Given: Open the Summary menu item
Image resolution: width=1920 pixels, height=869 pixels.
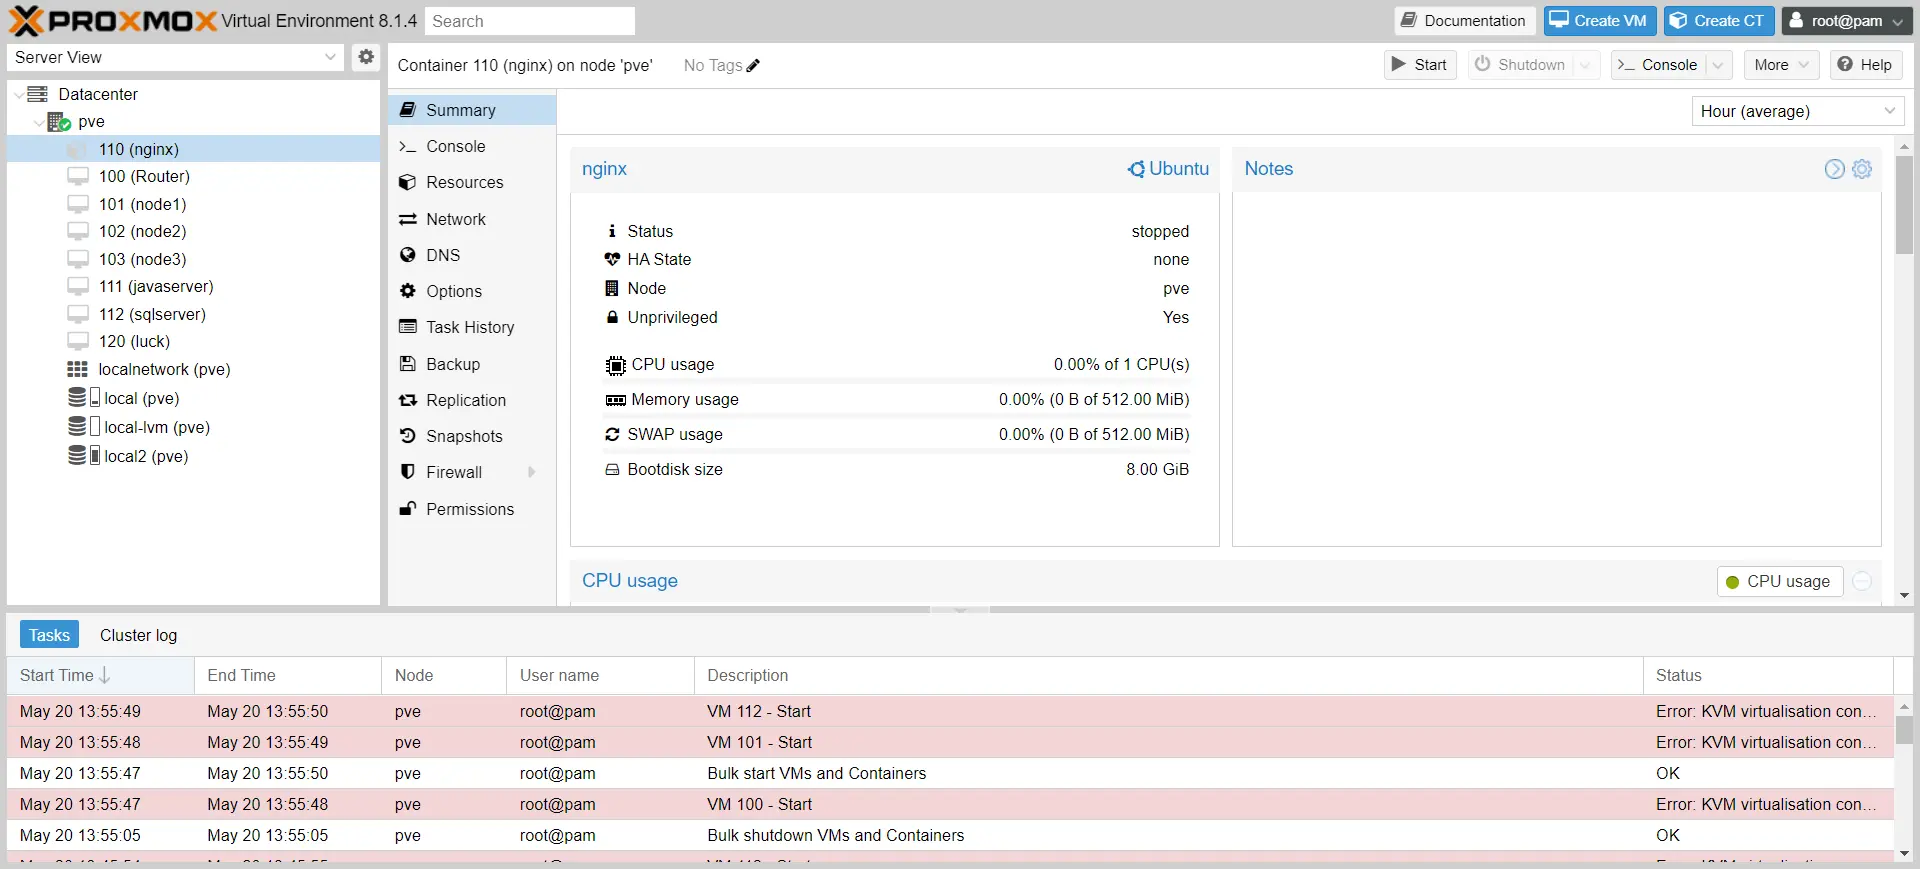Looking at the screenshot, I should coord(472,110).
